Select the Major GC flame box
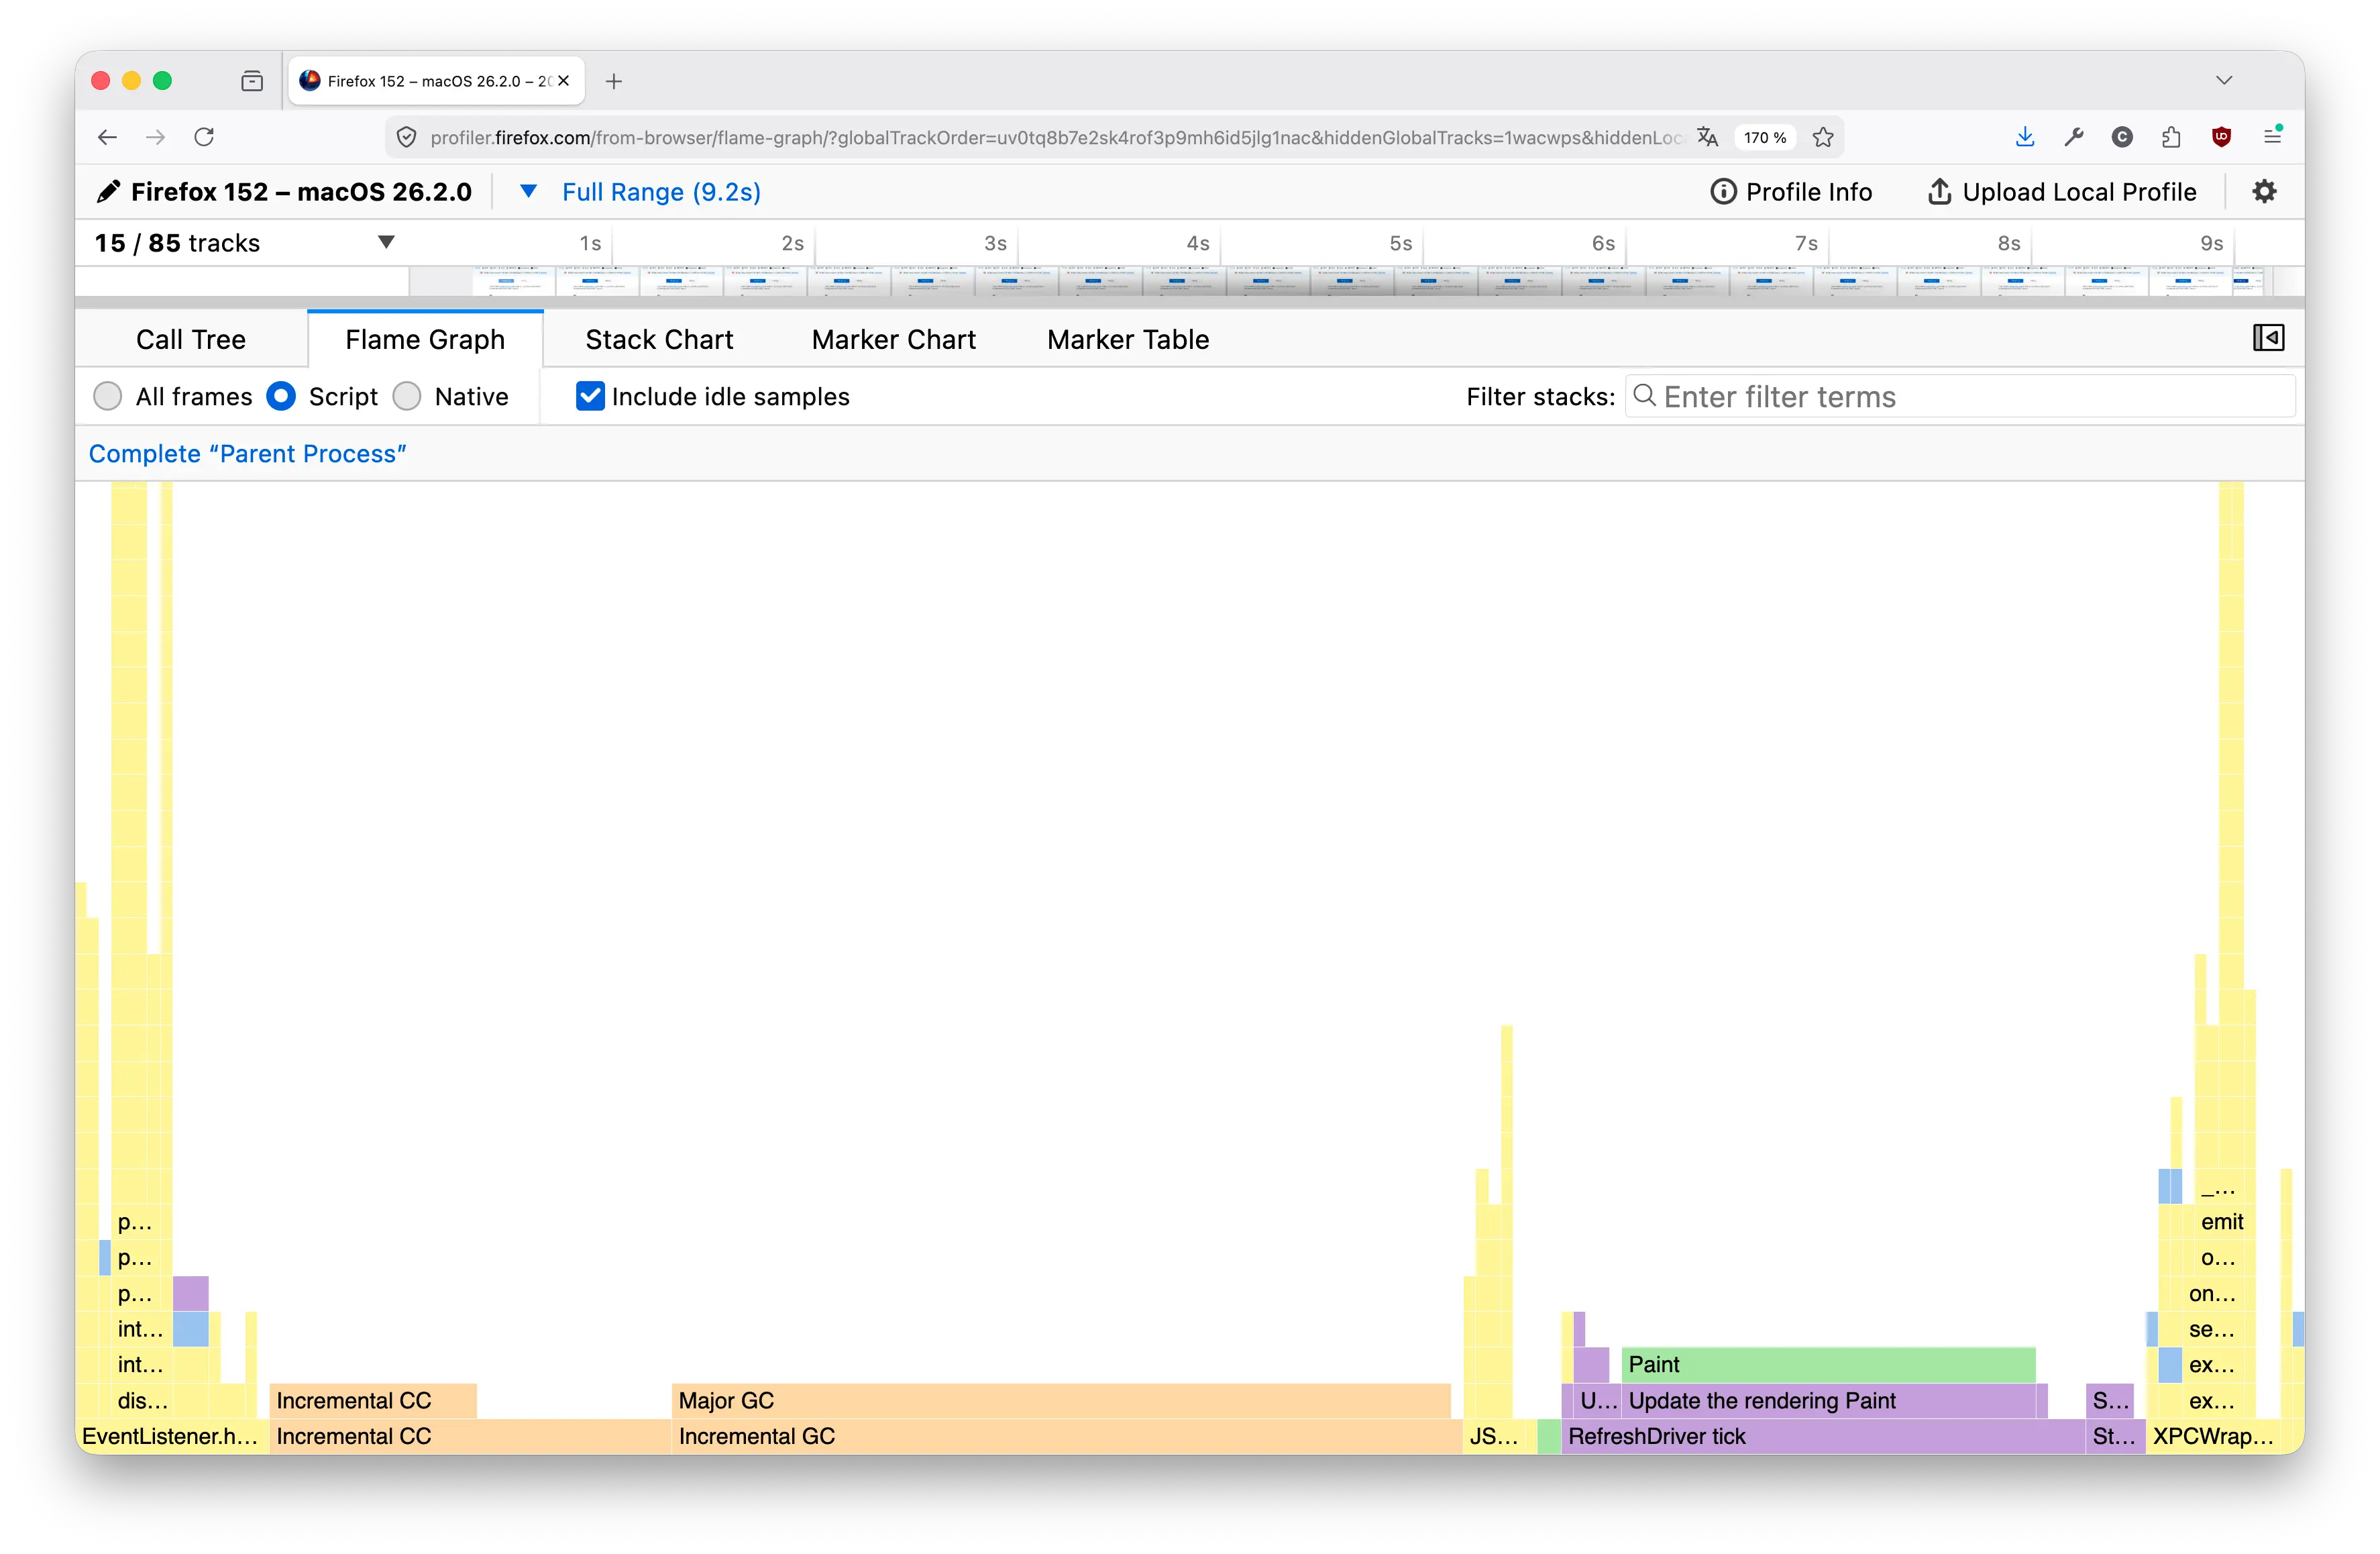 pyautogui.click(x=1061, y=1400)
